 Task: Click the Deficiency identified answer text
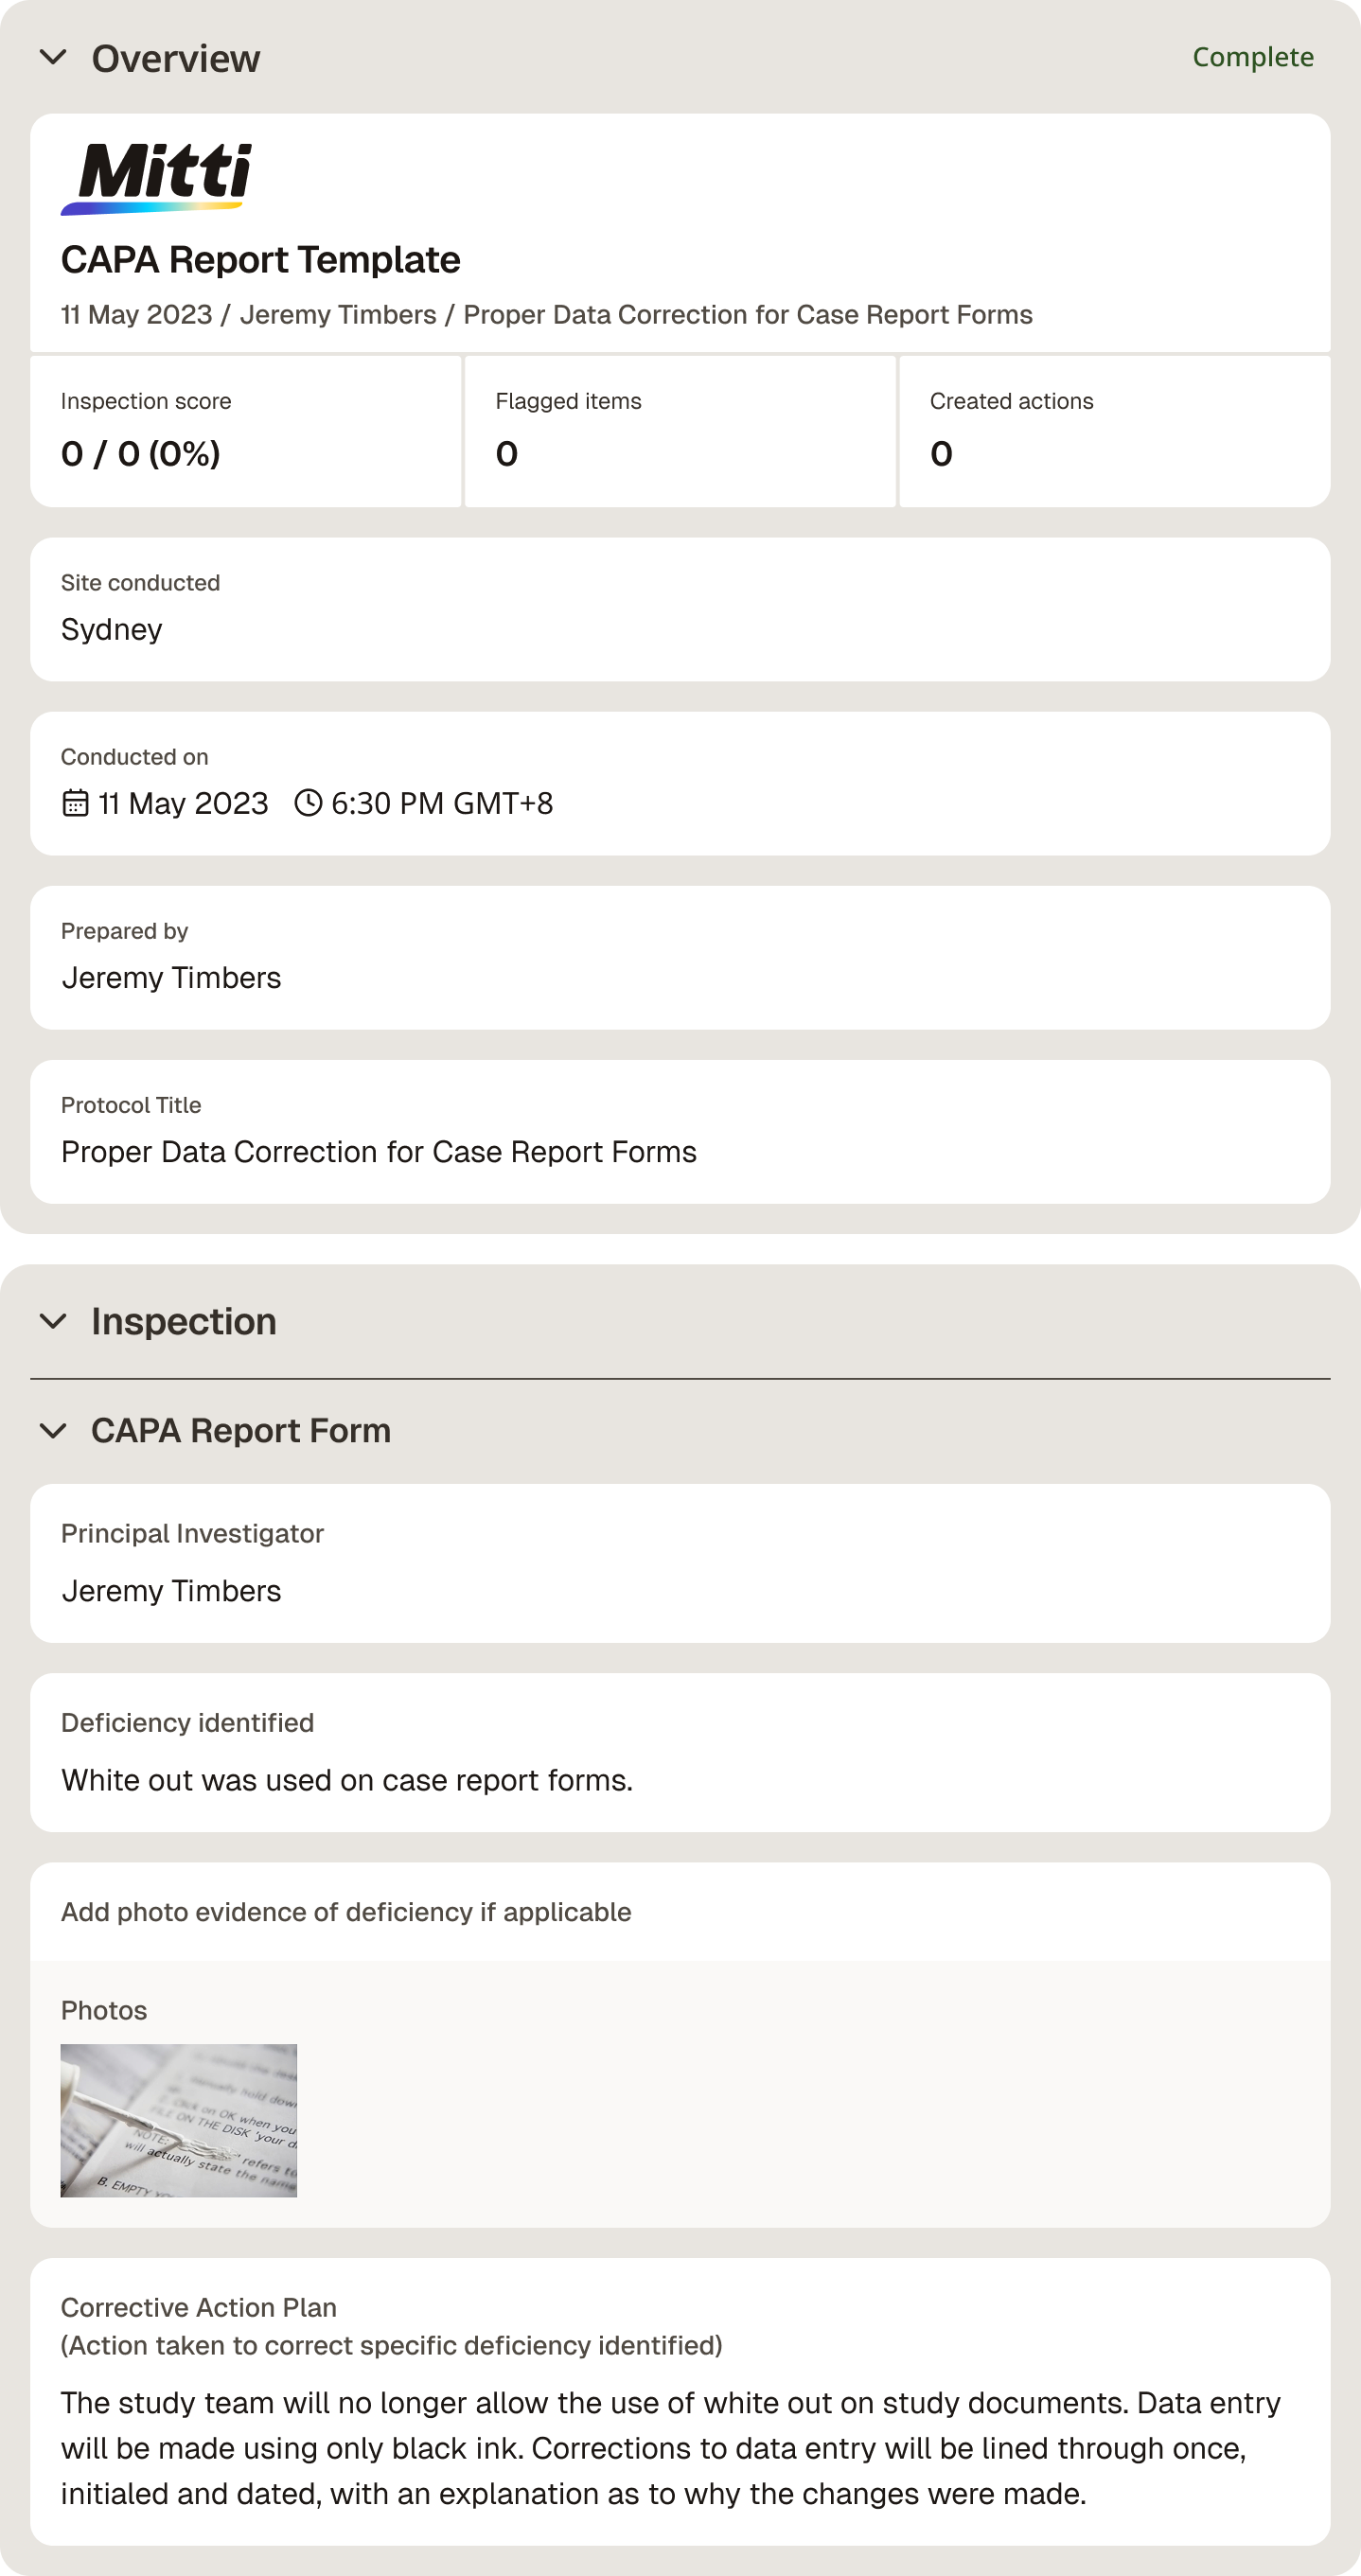pos(347,1780)
